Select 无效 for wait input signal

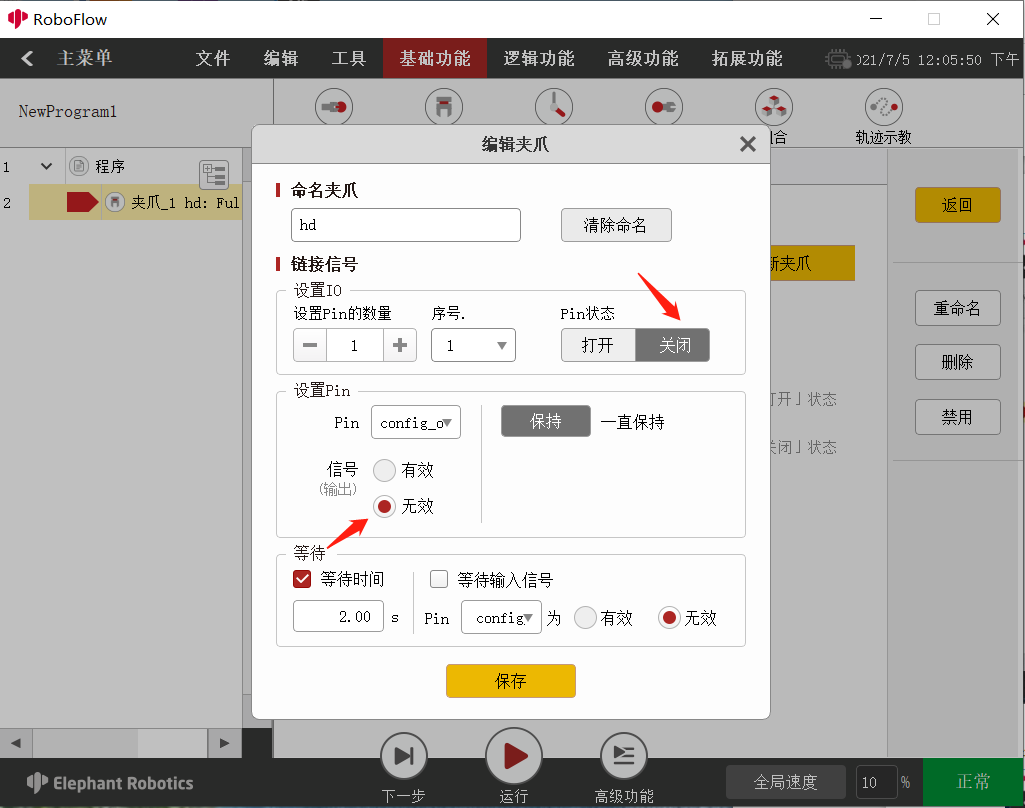[669, 618]
